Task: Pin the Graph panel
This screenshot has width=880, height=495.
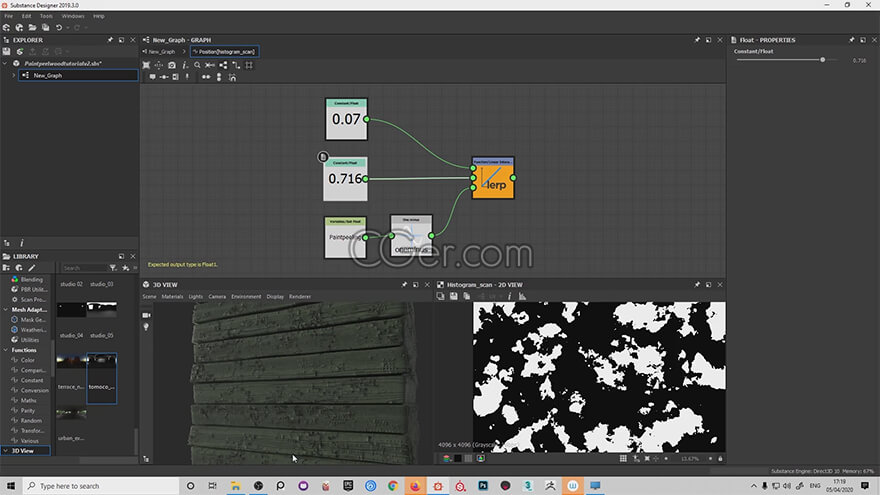Action: pos(697,40)
